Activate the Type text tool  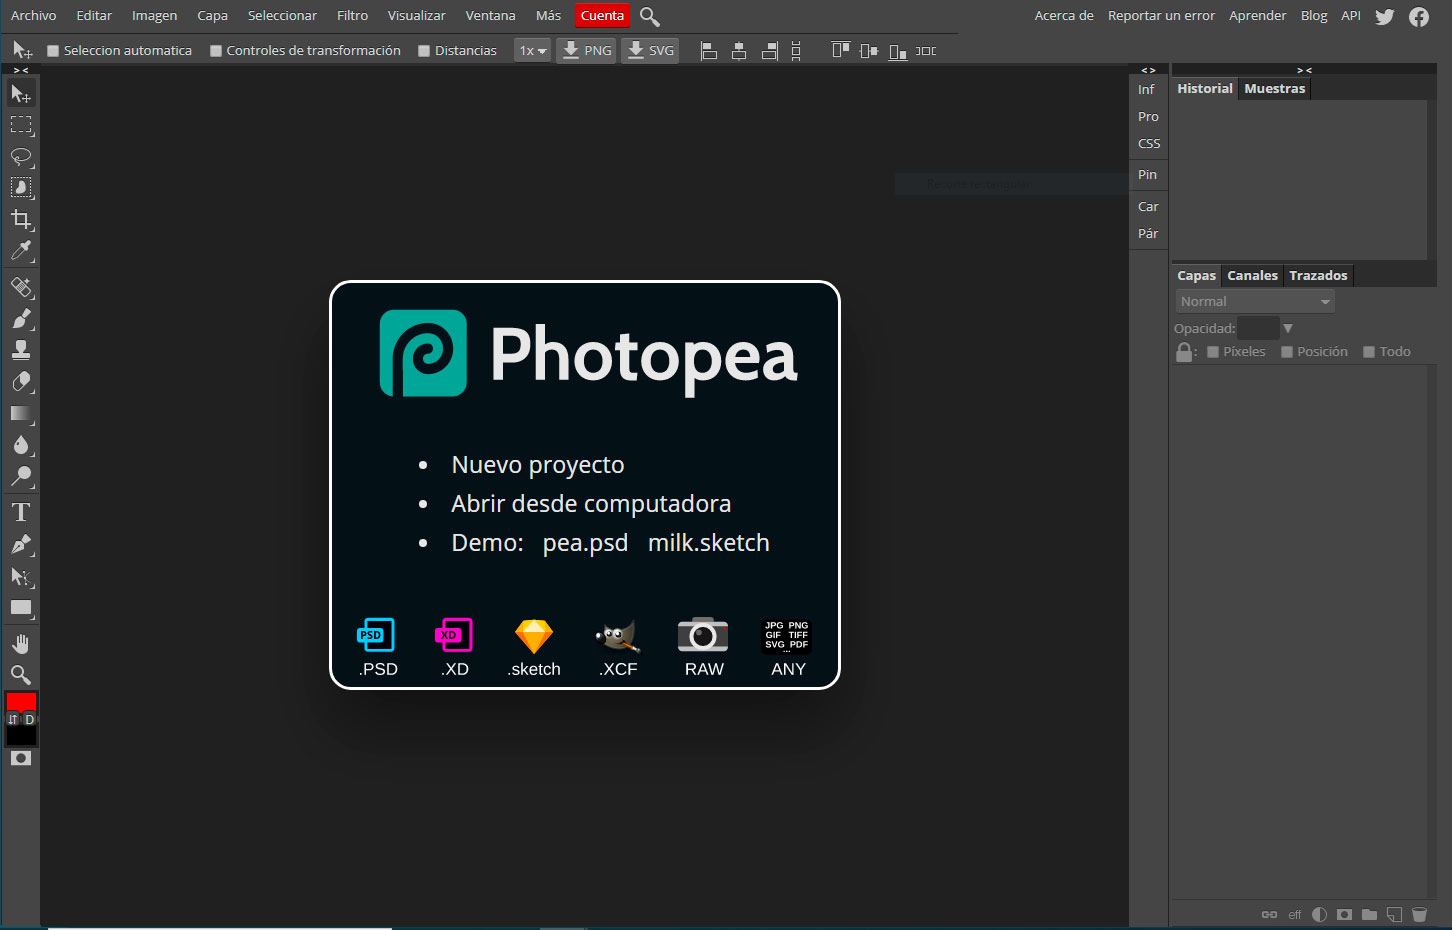tap(21, 512)
